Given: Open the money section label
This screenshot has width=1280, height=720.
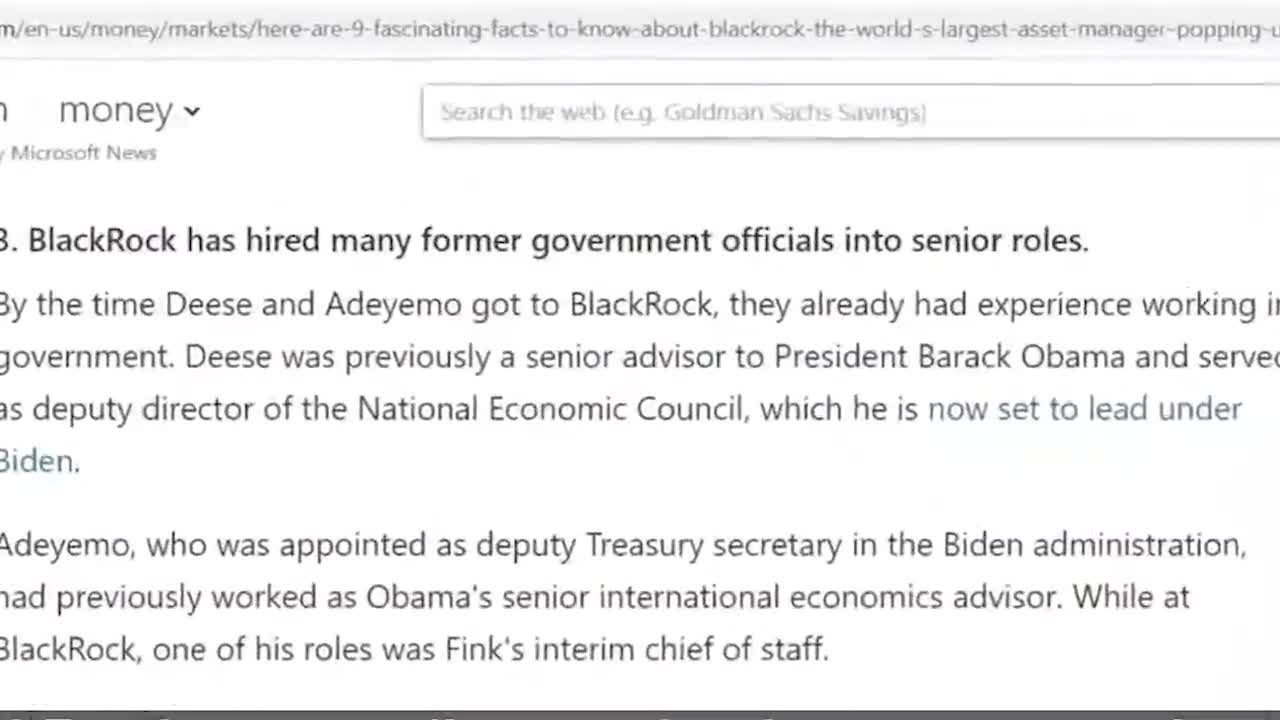Looking at the screenshot, I should point(116,109).
